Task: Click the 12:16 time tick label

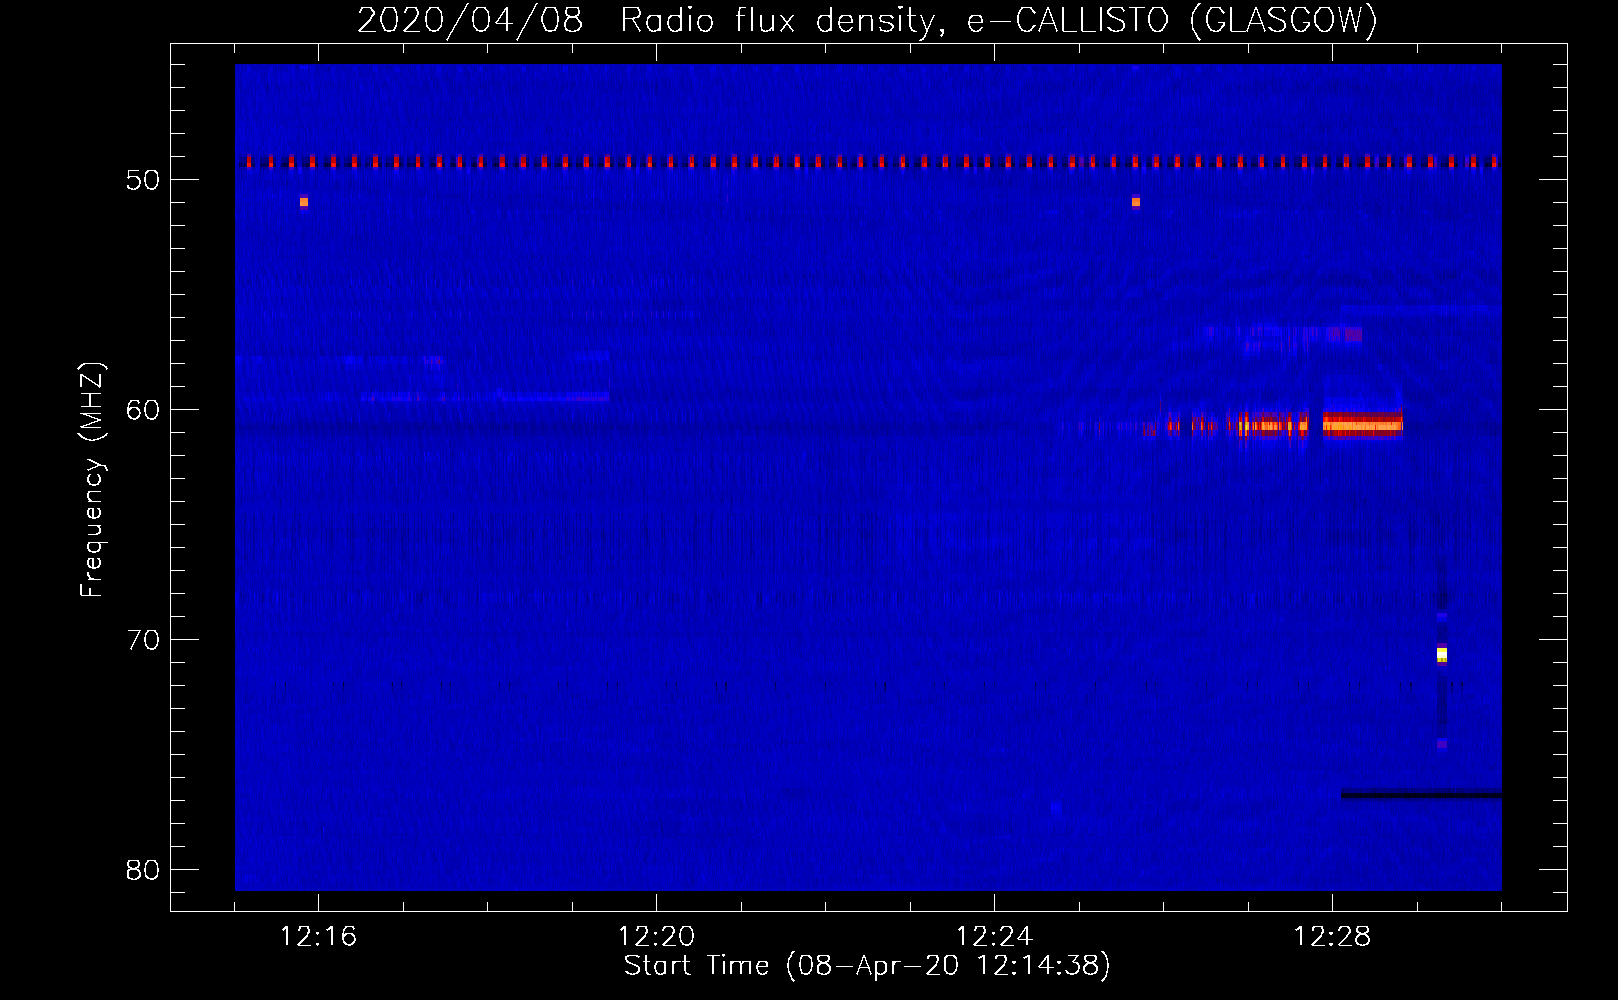Action: coord(318,937)
